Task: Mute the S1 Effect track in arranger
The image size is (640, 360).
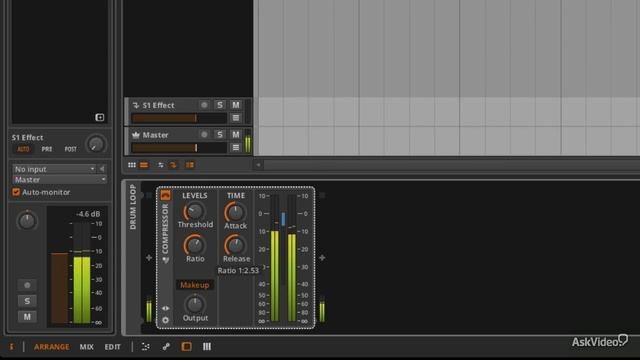Action: pos(236,105)
